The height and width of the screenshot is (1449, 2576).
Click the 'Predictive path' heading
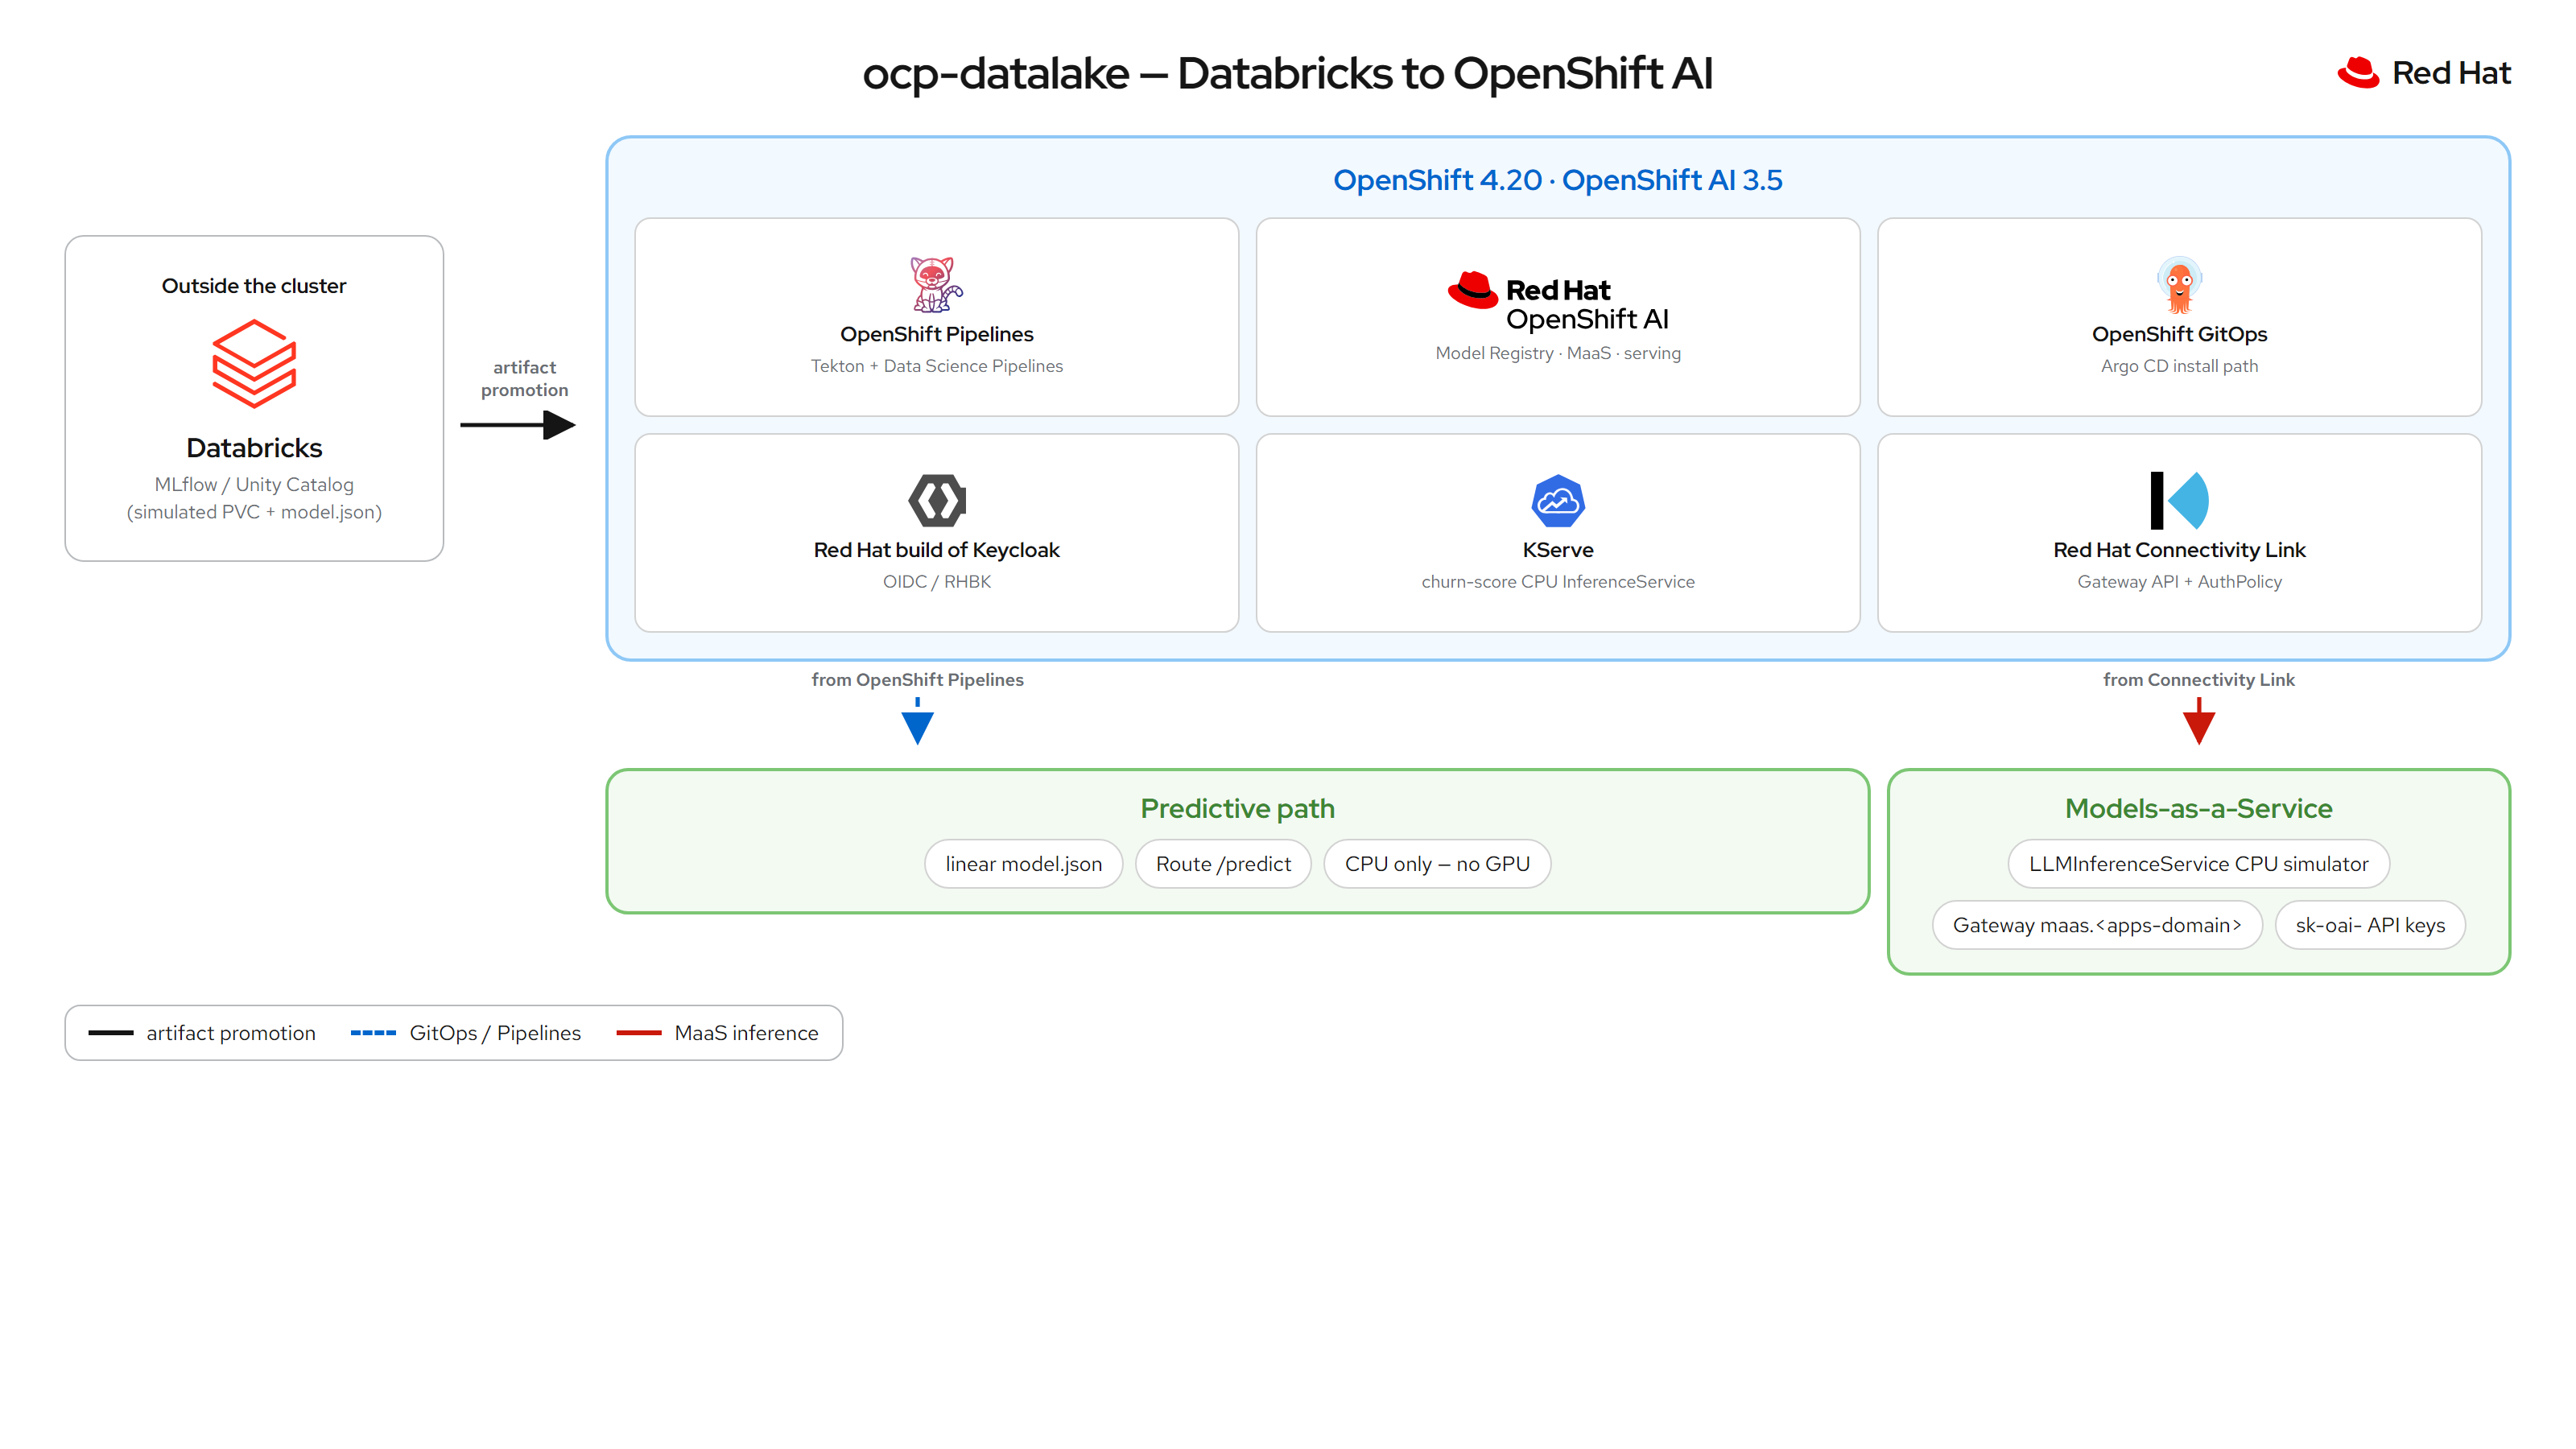tap(1237, 808)
